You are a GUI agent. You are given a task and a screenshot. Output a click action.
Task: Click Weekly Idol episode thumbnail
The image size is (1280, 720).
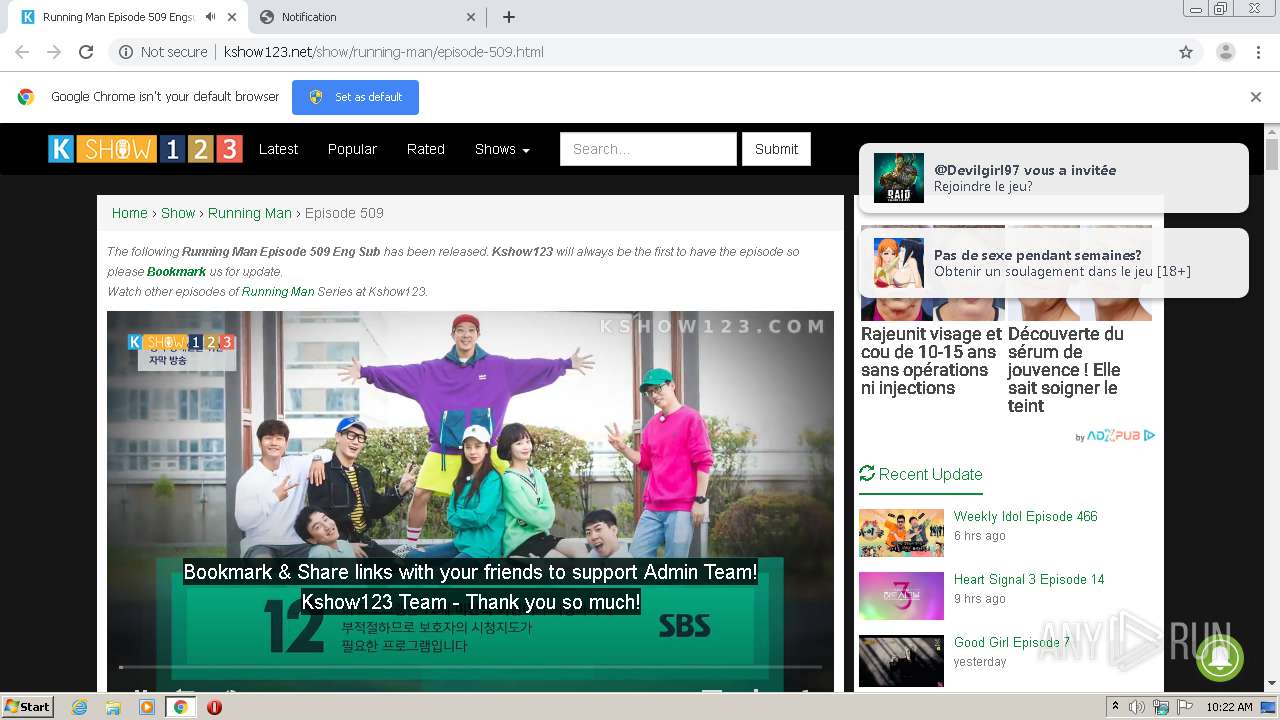click(x=901, y=533)
